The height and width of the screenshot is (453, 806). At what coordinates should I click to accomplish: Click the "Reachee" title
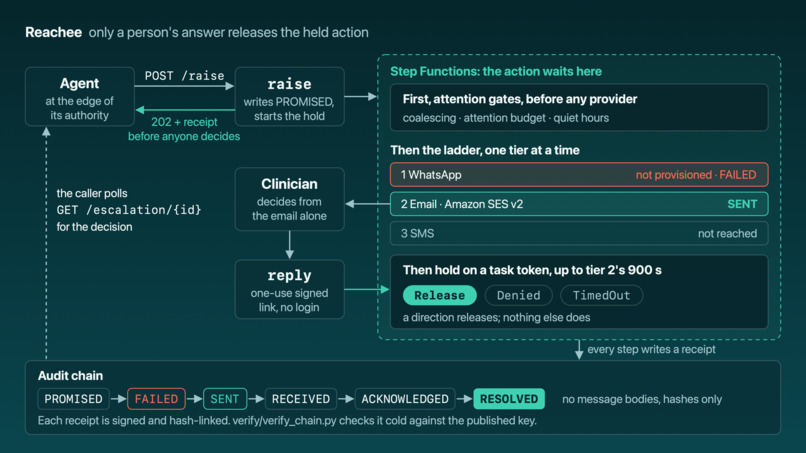53,32
